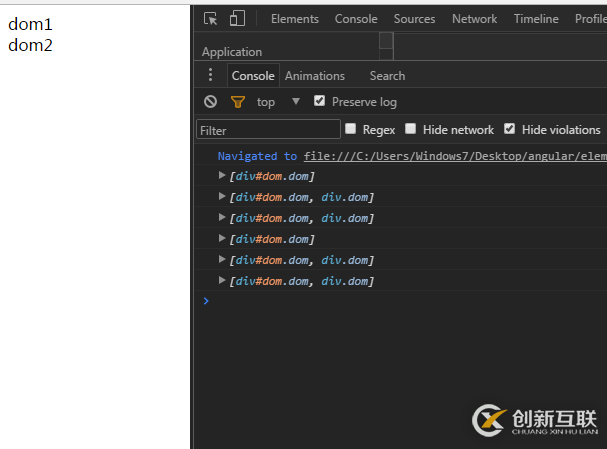Screen dimensions: 607x449
Task: Open the Network panel tab
Action: click(474, 19)
